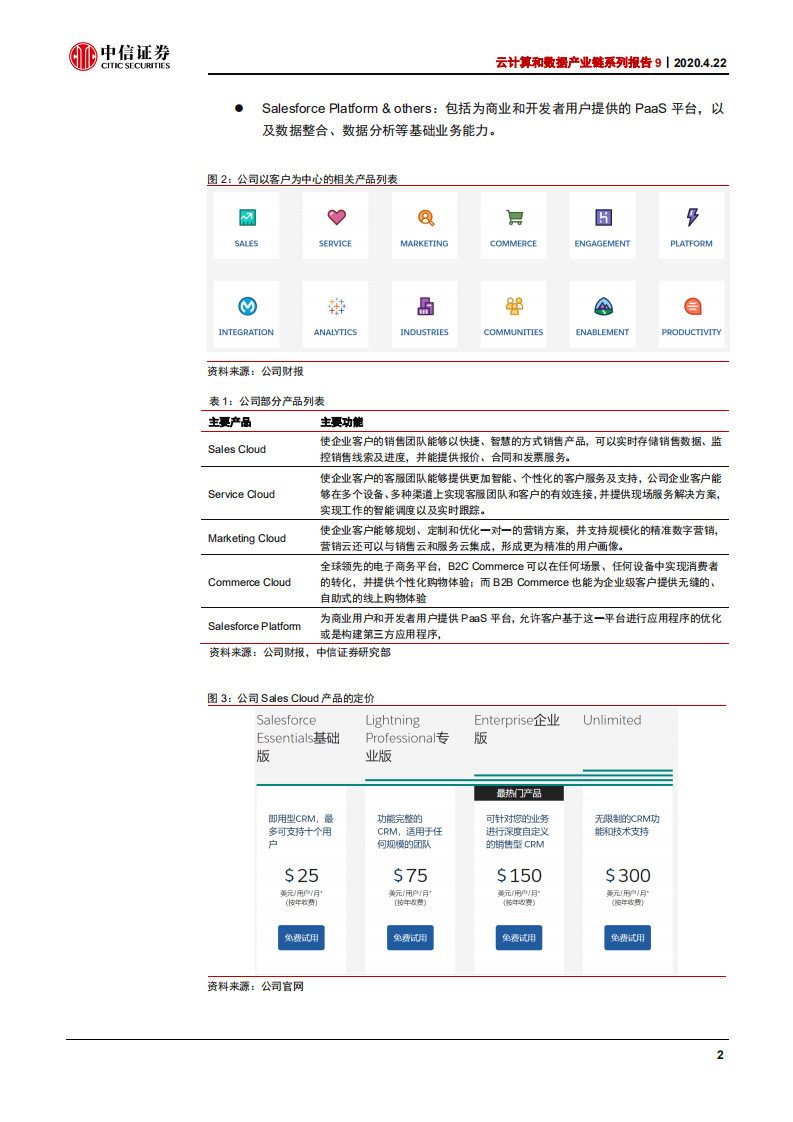Click the Analytics dots icon
This screenshot has width=793, height=1122.
(x=336, y=306)
